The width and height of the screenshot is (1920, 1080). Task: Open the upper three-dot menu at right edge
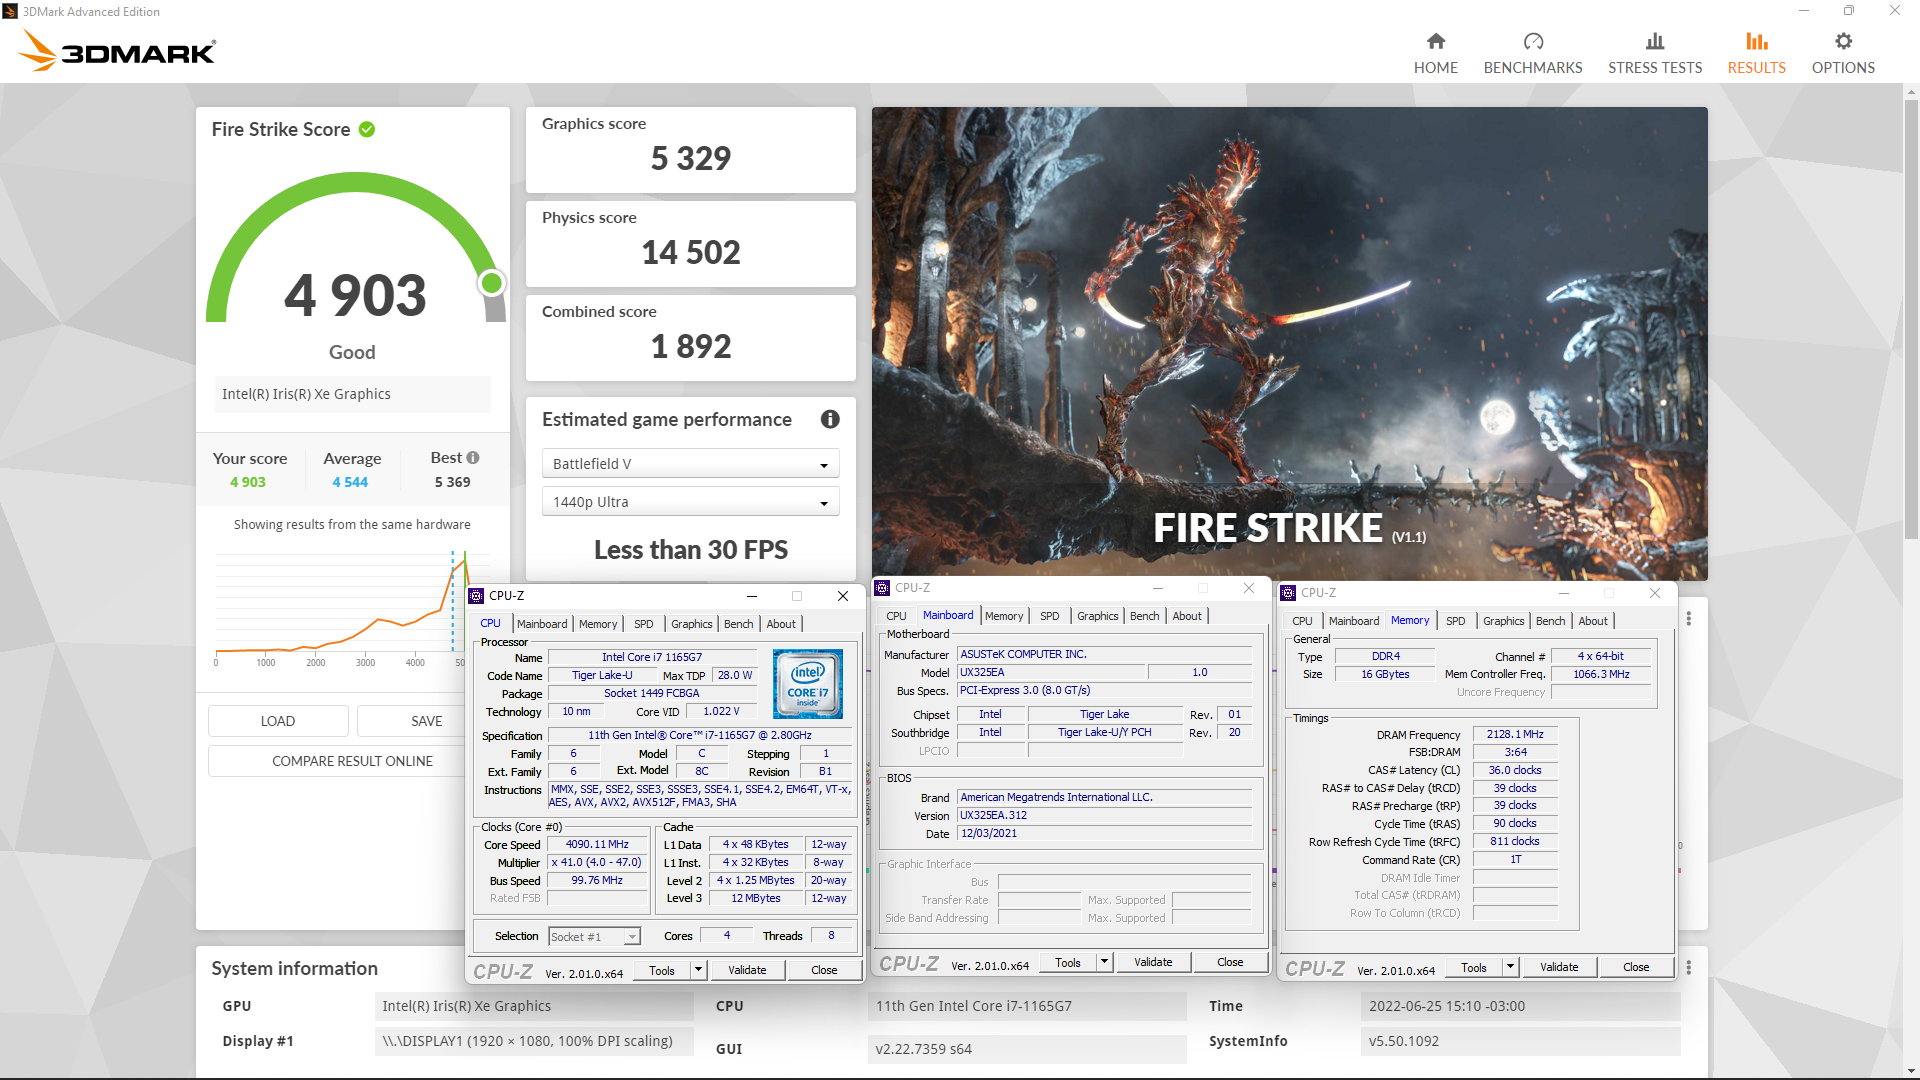click(x=1689, y=619)
